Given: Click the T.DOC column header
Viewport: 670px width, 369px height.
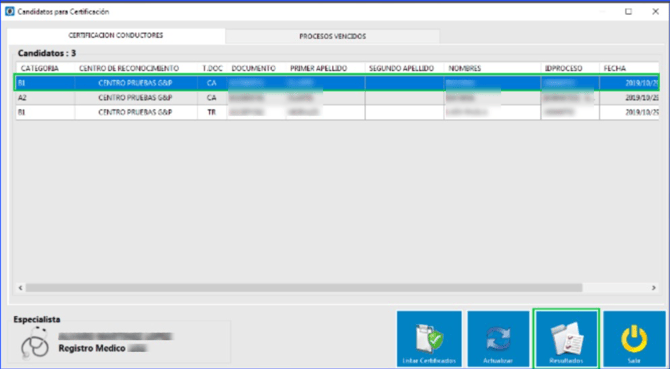Looking at the screenshot, I should (212, 68).
